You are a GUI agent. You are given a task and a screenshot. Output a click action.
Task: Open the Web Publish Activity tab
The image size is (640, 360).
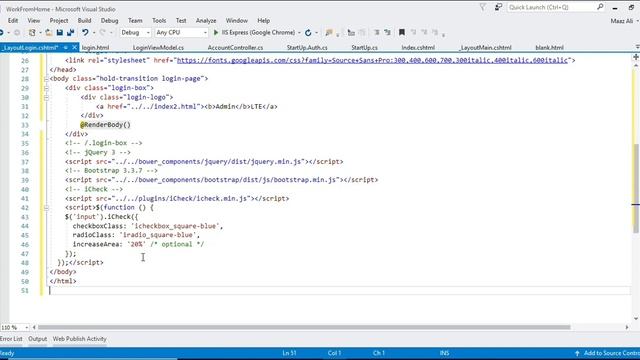click(x=80, y=339)
